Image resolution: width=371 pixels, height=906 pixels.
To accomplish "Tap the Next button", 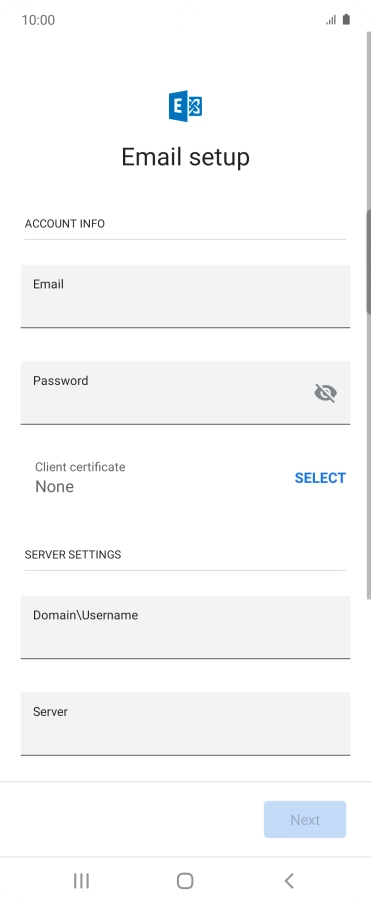I will (x=305, y=819).
